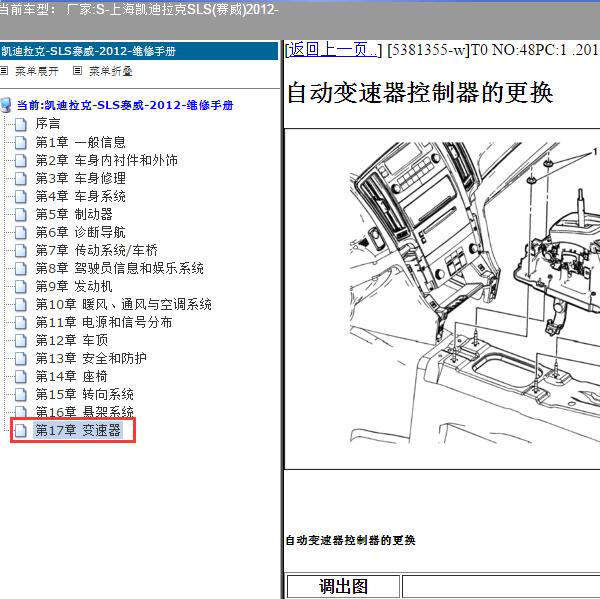Click the root manual icon beside 当前:凯迪拉克
Image resolution: width=600 pixels, height=599 pixels.
(x=6, y=105)
